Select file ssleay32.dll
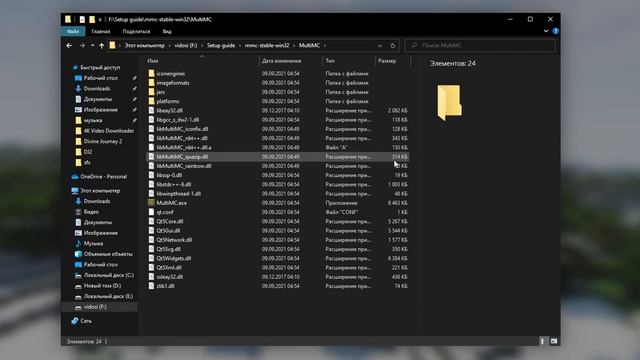 point(169,277)
